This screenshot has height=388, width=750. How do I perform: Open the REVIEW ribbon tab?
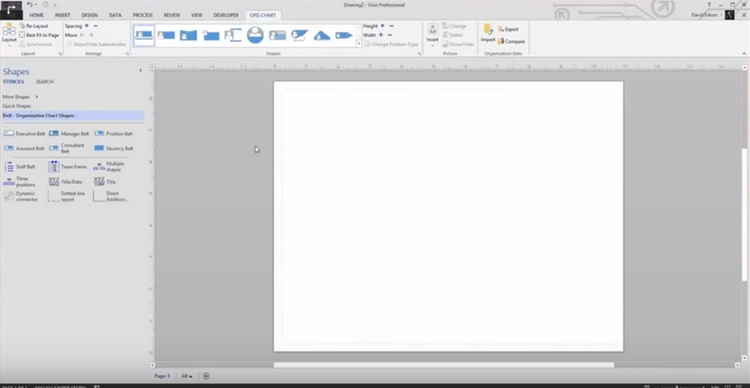[172, 15]
